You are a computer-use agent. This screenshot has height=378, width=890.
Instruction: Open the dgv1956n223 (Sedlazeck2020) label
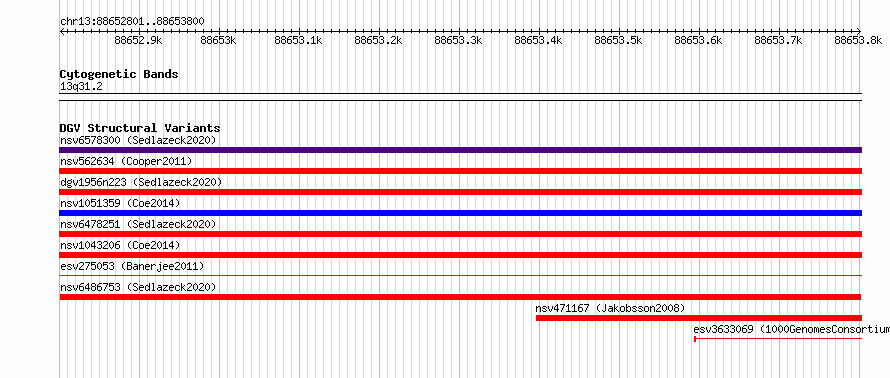click(x=141, y=182)
